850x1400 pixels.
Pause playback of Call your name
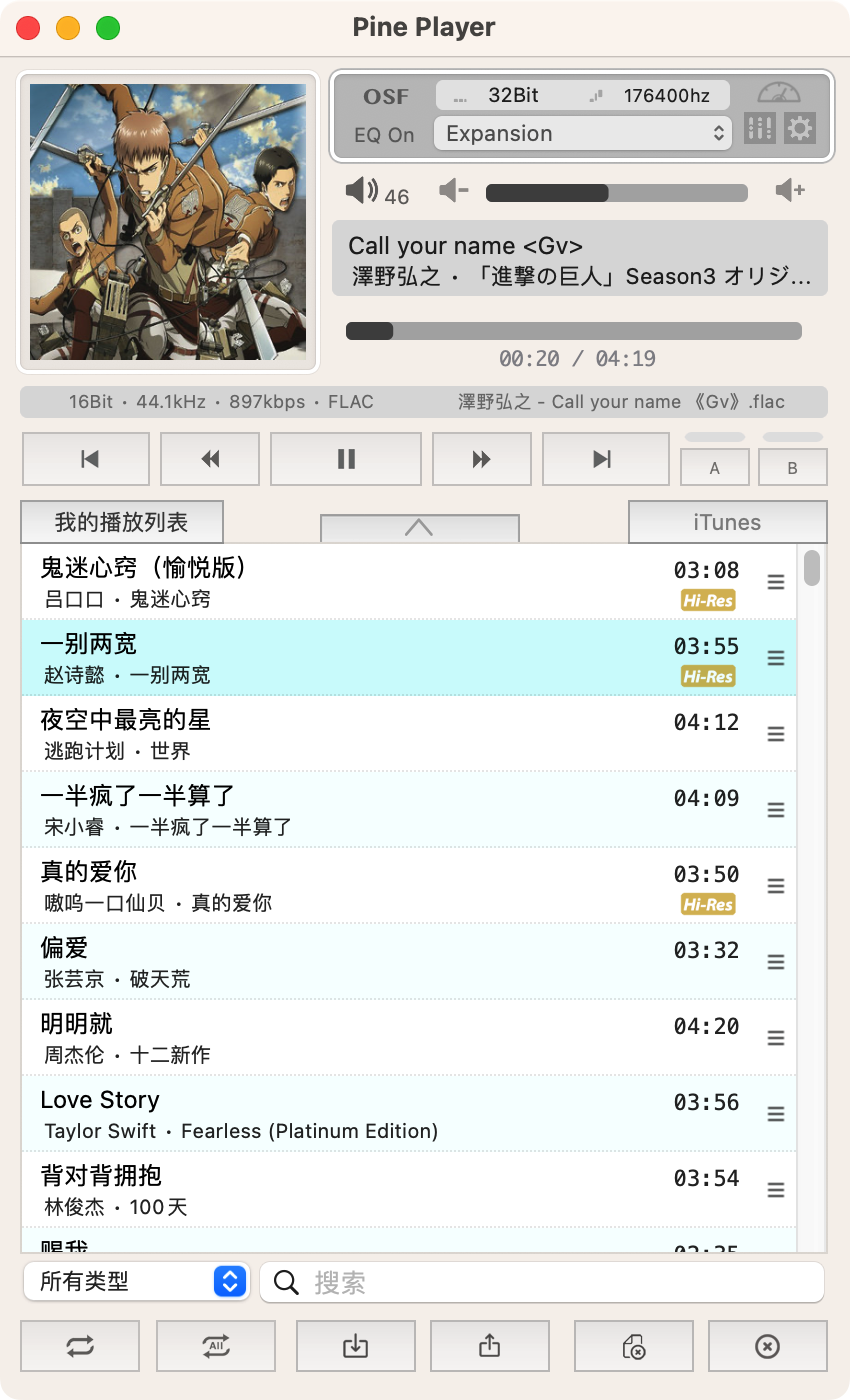click(346, 459)
